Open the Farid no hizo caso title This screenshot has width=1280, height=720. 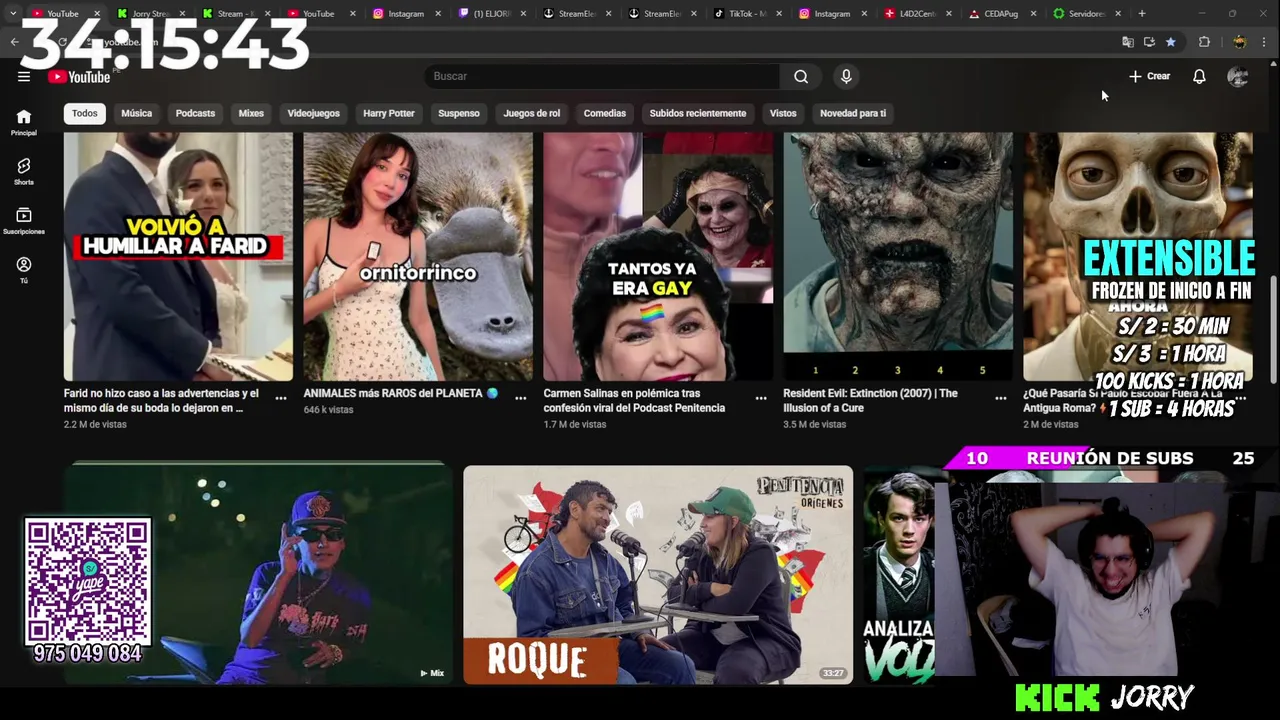pos(162,400)
